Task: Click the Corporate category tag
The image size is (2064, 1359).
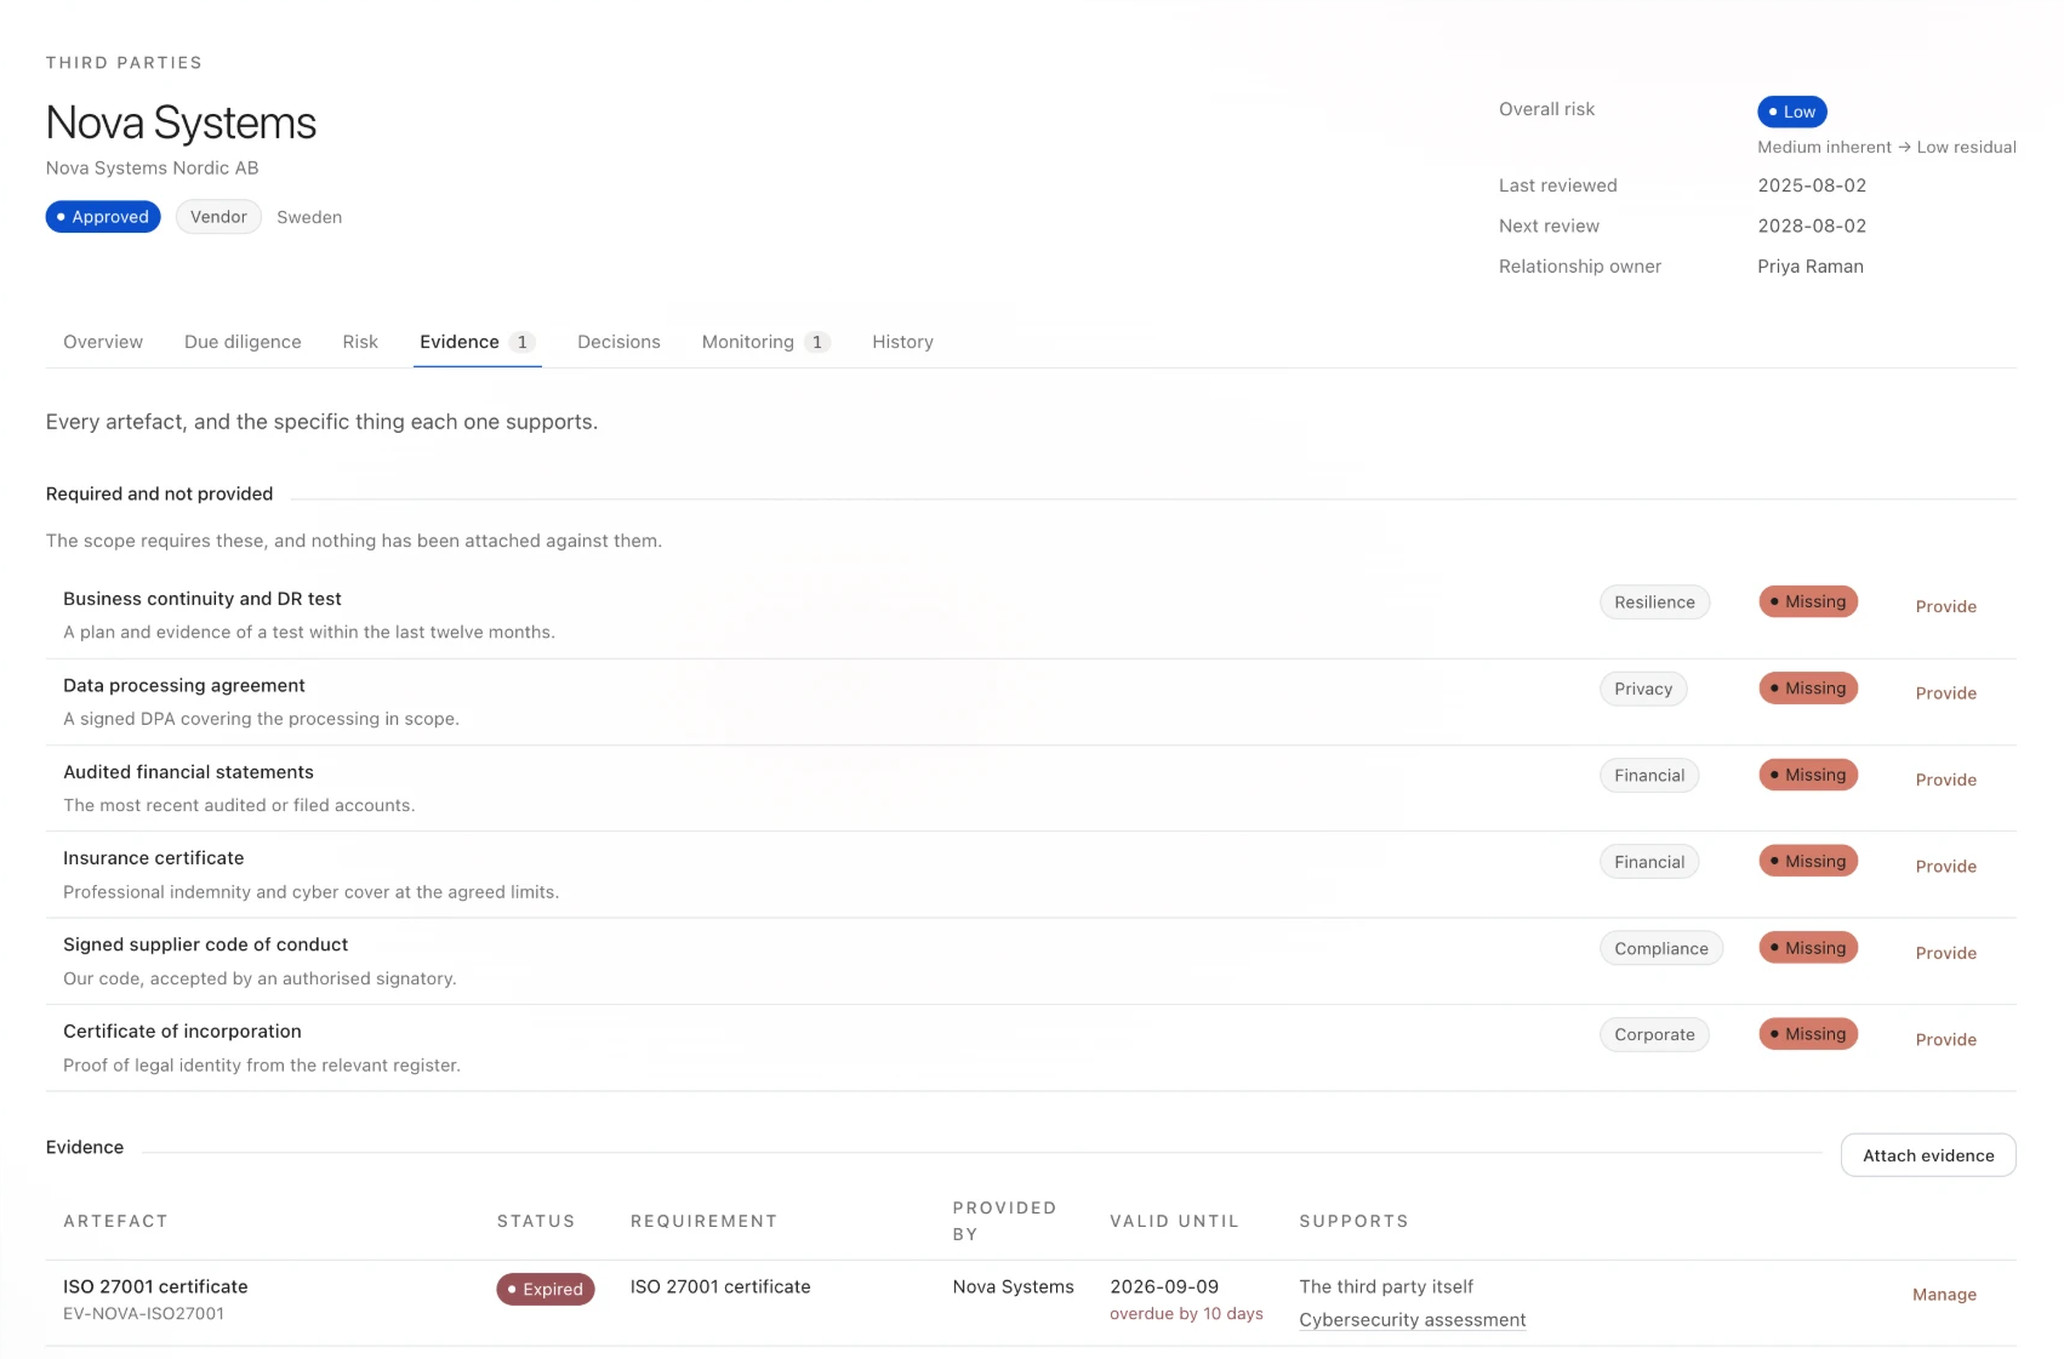Action: pos(1654,1035)
